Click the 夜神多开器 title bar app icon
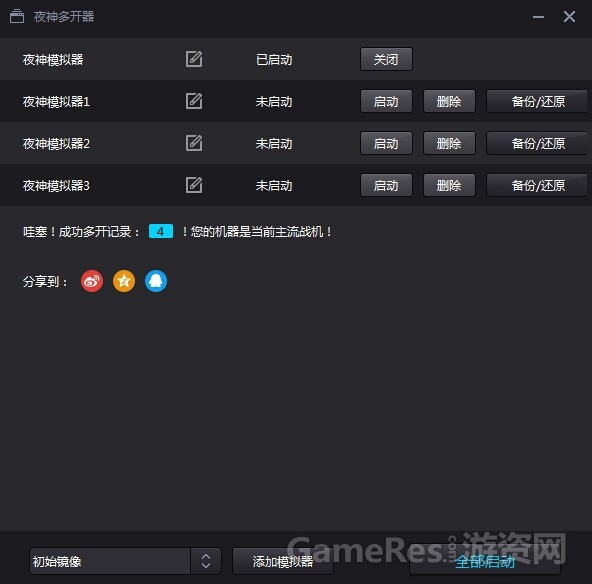 point(17,17)
